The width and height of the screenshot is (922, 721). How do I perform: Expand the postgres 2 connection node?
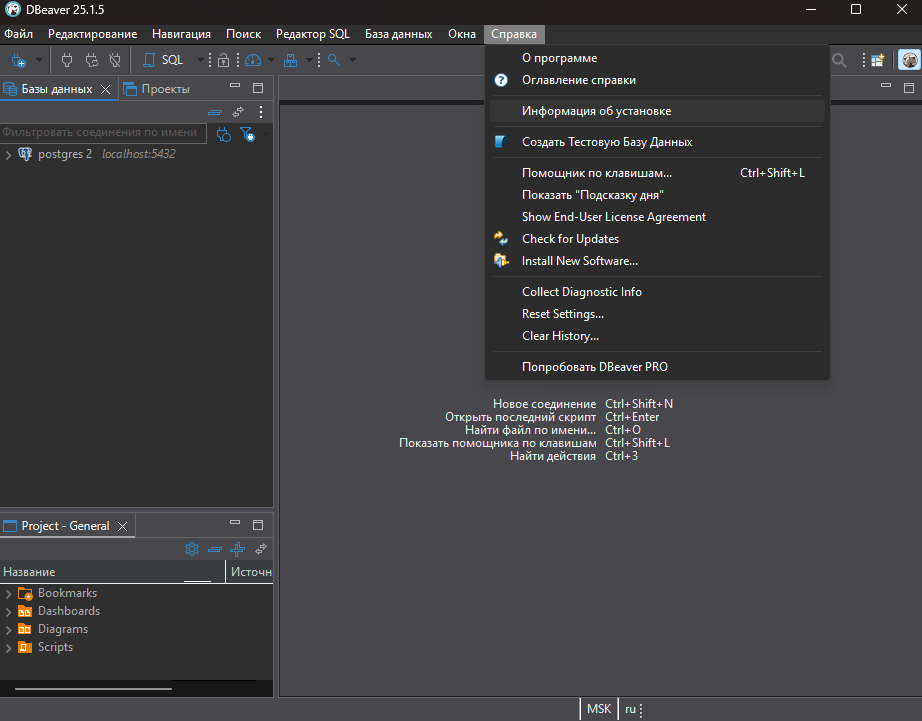(8, 155)
